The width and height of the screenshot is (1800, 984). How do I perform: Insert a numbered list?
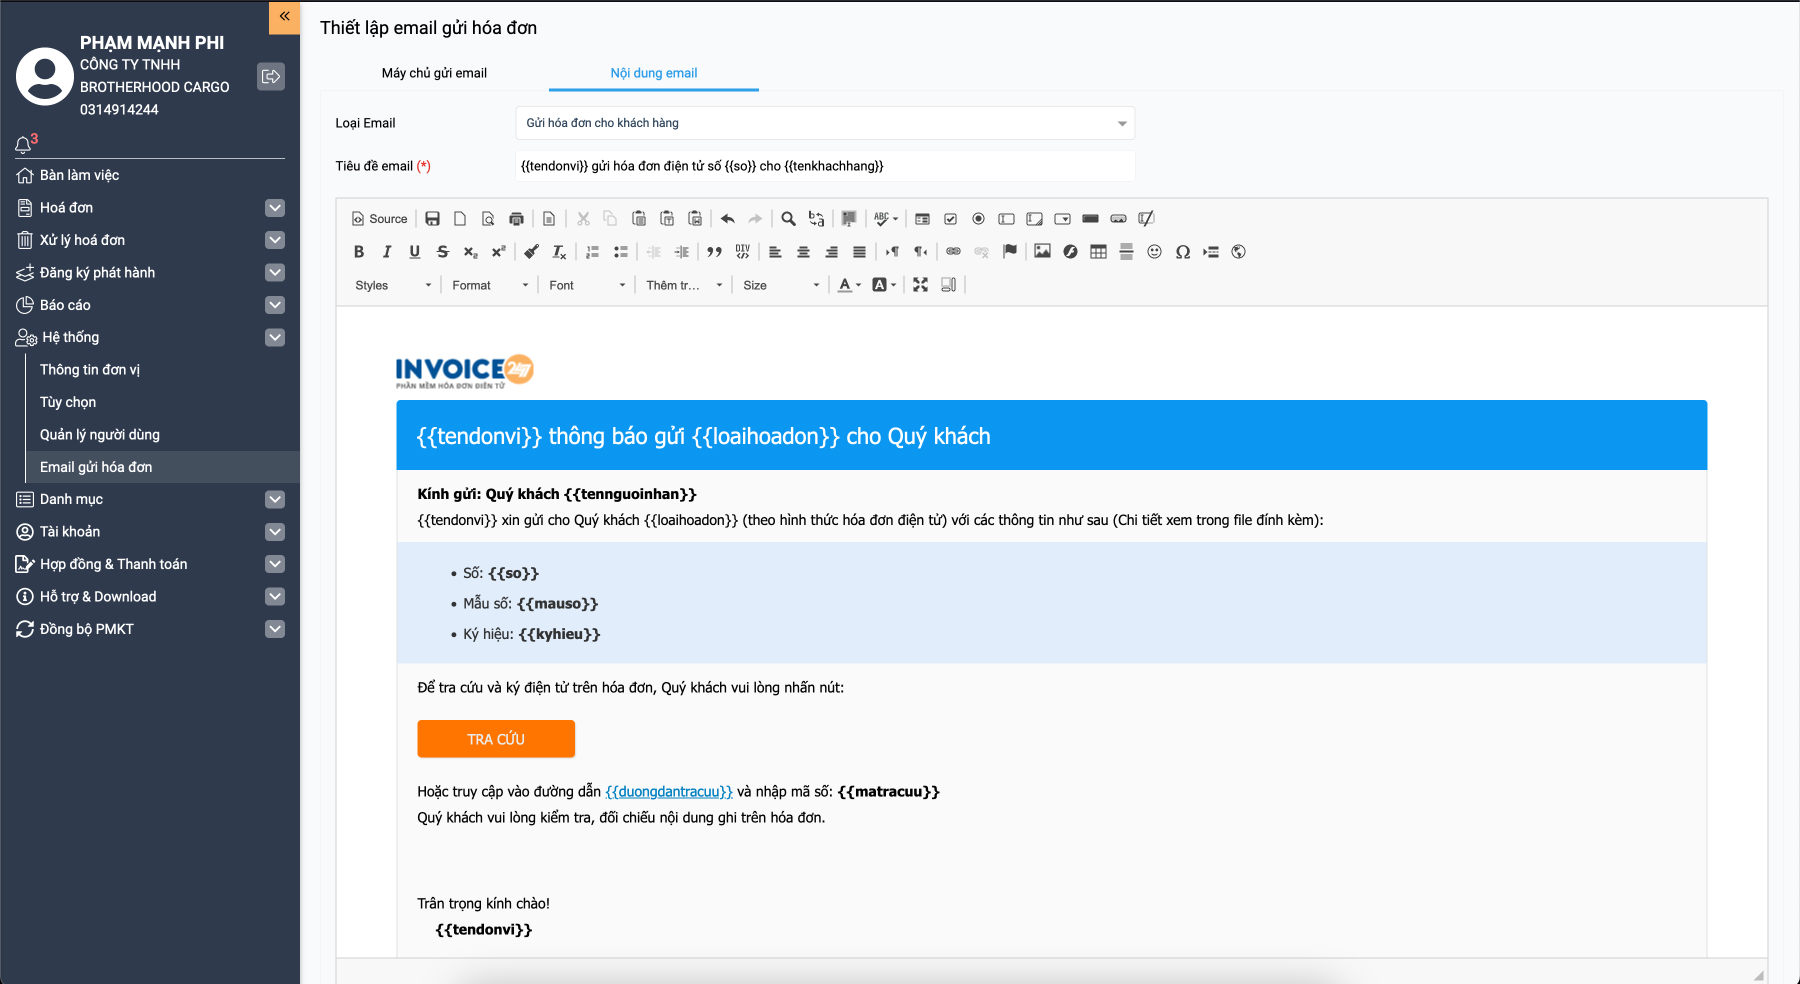pyautogui.click(x=592, y=252)
